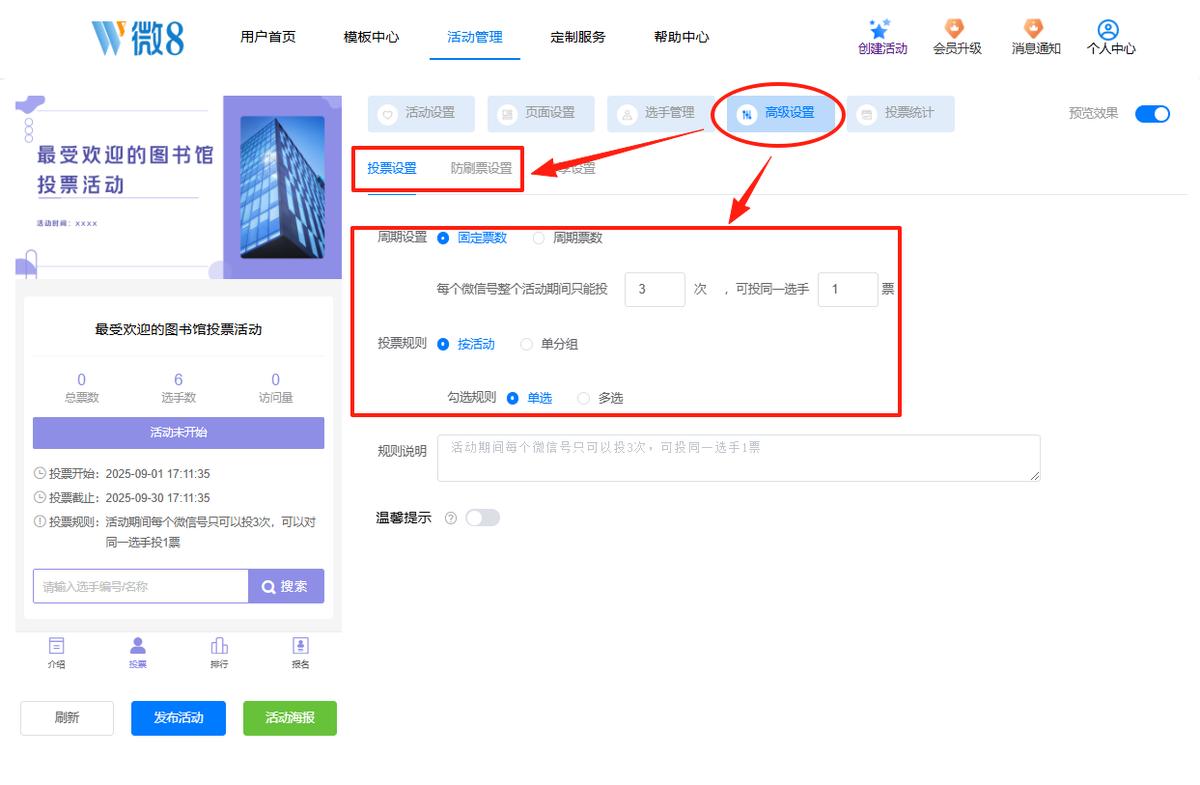Toggle the 预览效果 switch
Image resolution: width=1200 pixels, height=785 pixels.
[1152, 113]
